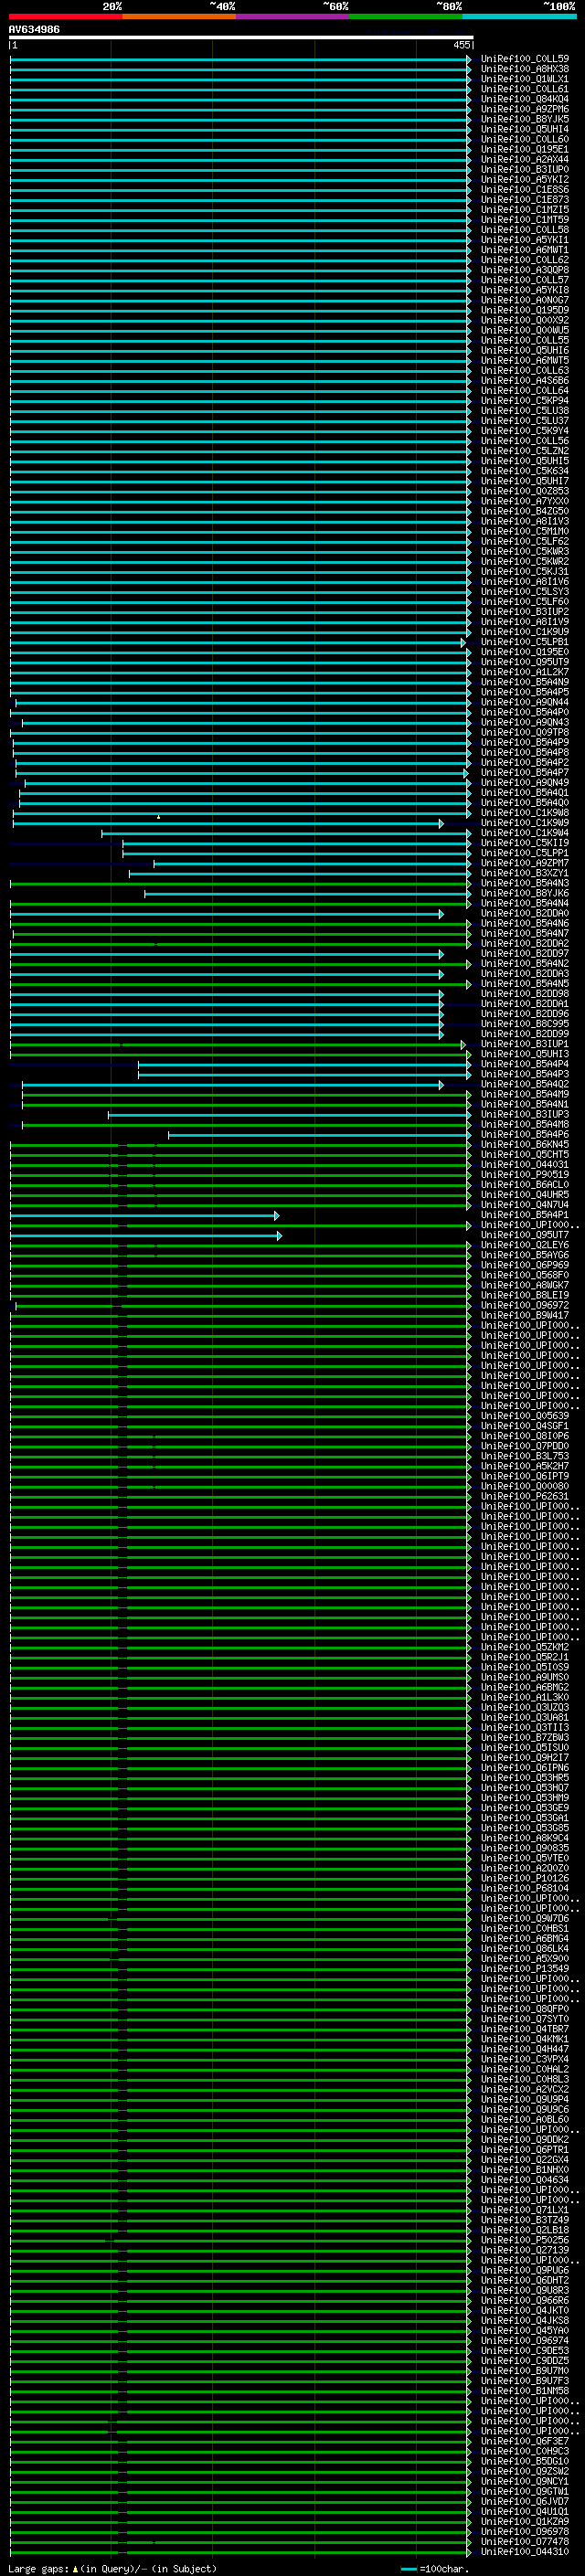Click hit label UniRef100_Q5UHI4
585x2576 pixels.
(x=525, y=129)
